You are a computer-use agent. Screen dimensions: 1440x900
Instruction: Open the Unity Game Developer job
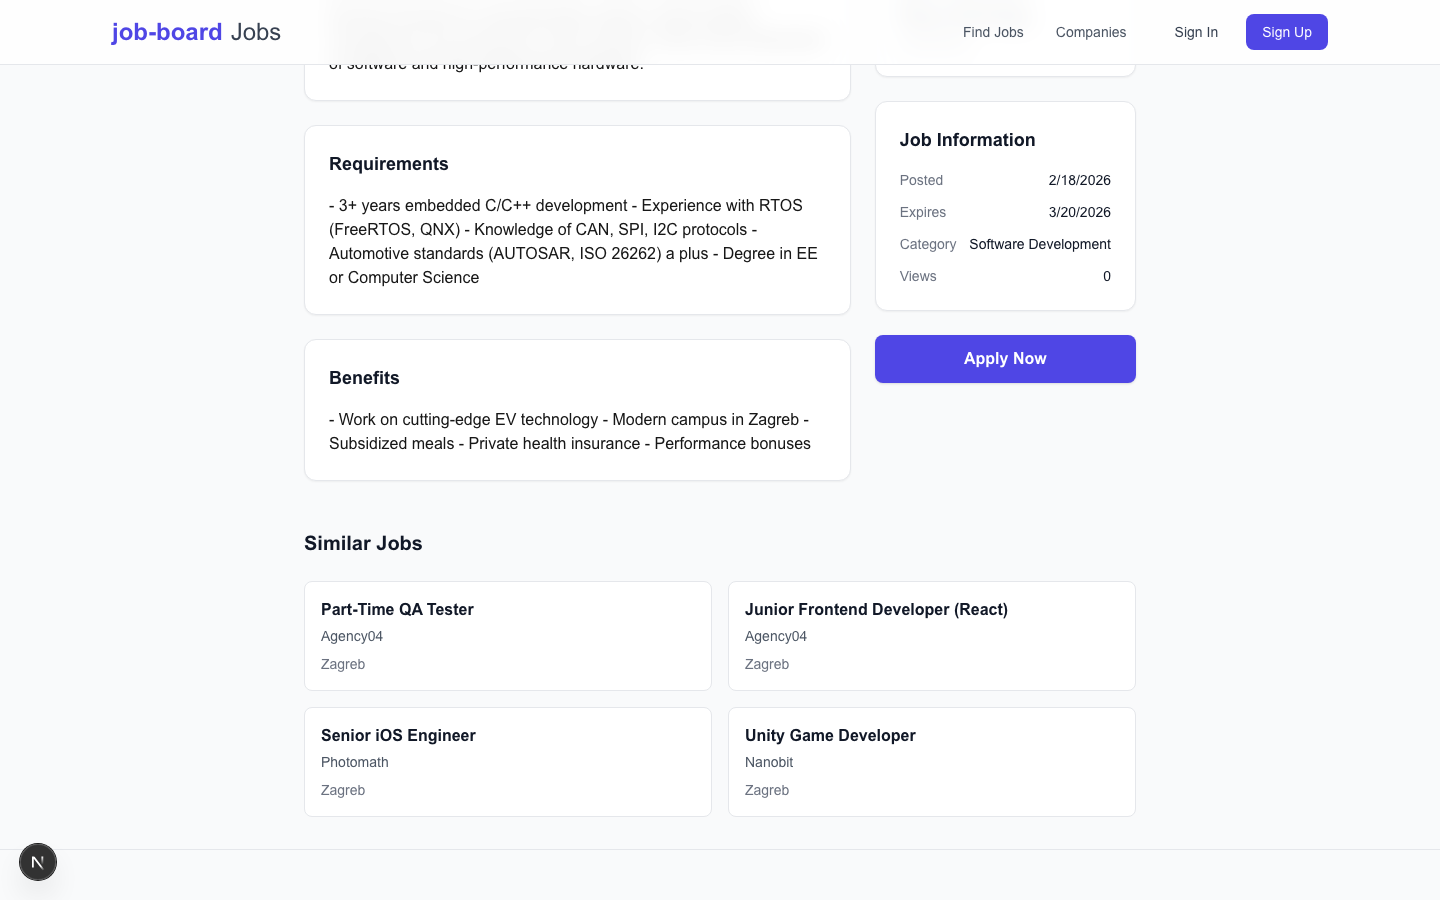coord(830,735)
